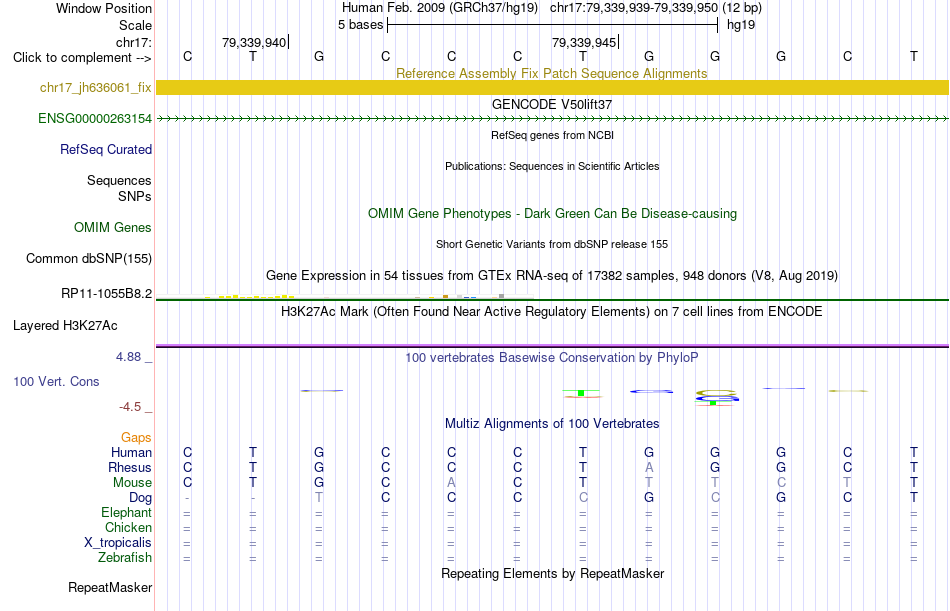Image resolution: width=950 pixels, height=611 pixels.
Task: Click the Window Position label
Action: point(104,8)
